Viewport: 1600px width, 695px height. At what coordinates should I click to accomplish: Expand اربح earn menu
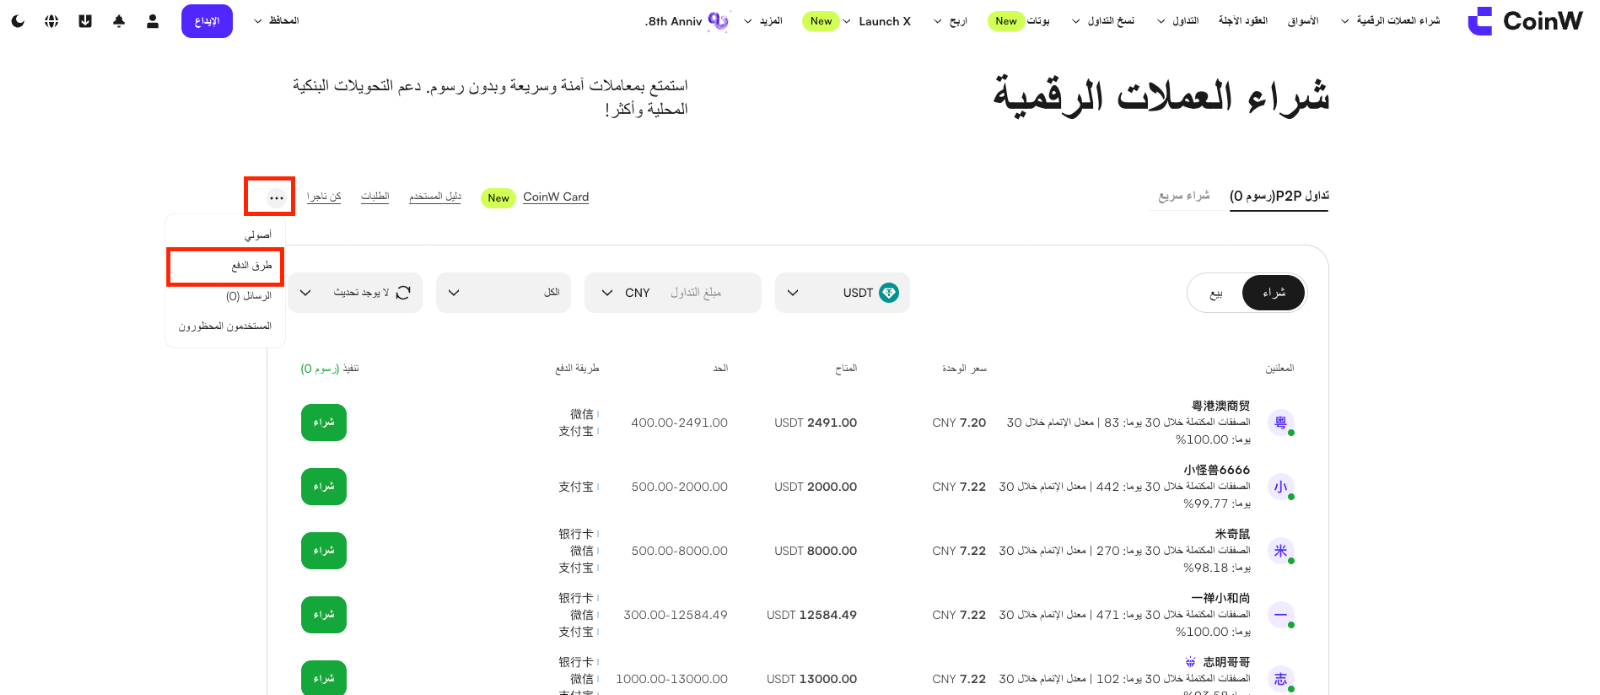[951, 21]
